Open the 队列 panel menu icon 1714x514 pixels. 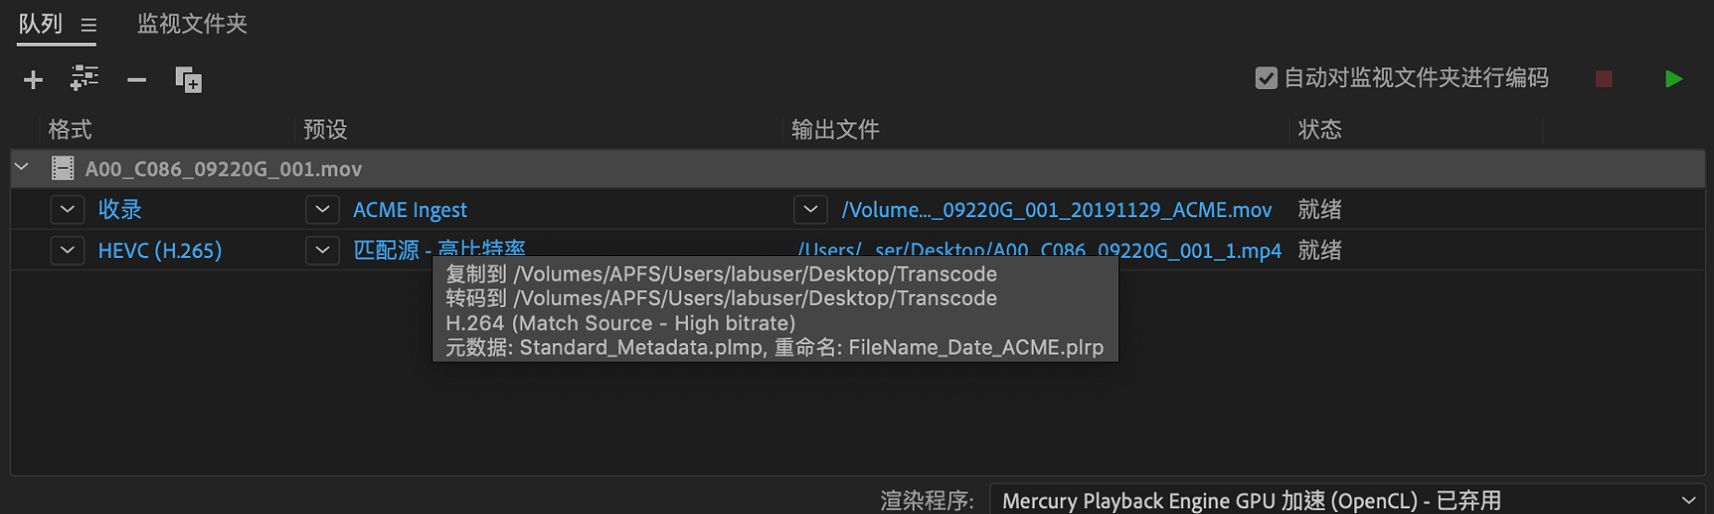tap(89, 25)
